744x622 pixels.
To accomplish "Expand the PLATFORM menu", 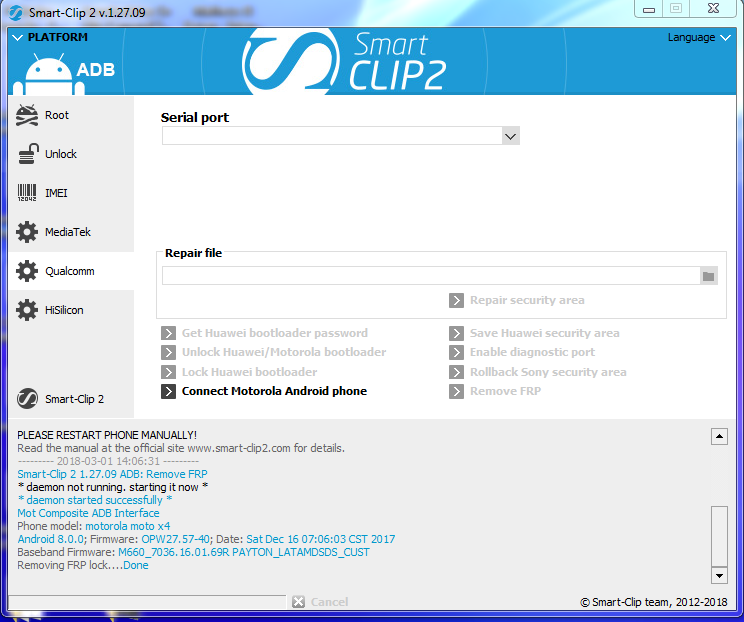I will coord(50,37).
